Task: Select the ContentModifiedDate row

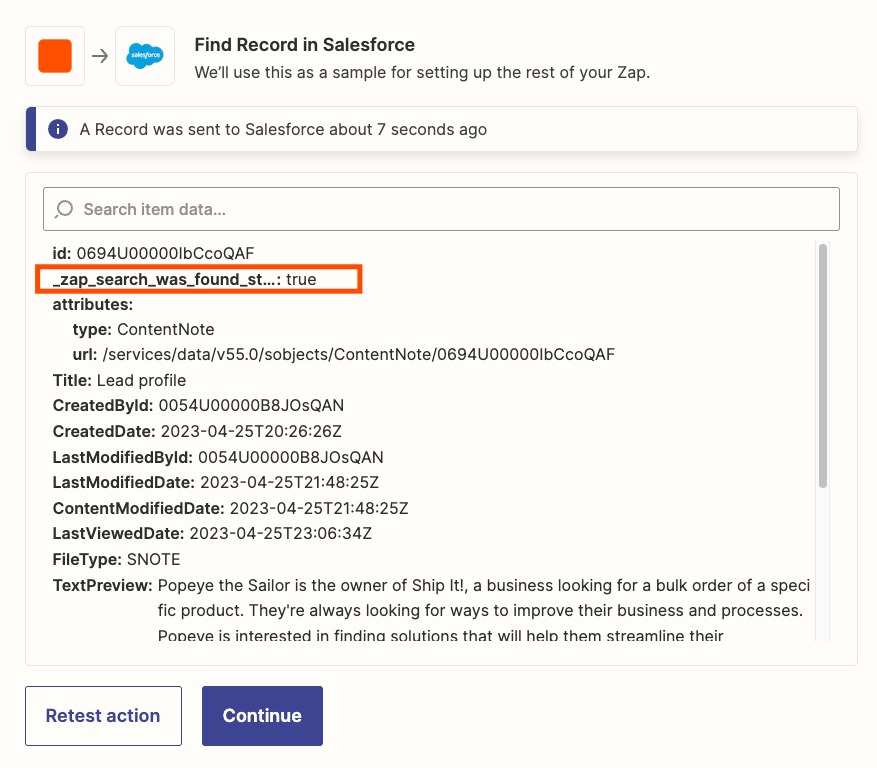Action: [x=230, y=508]
